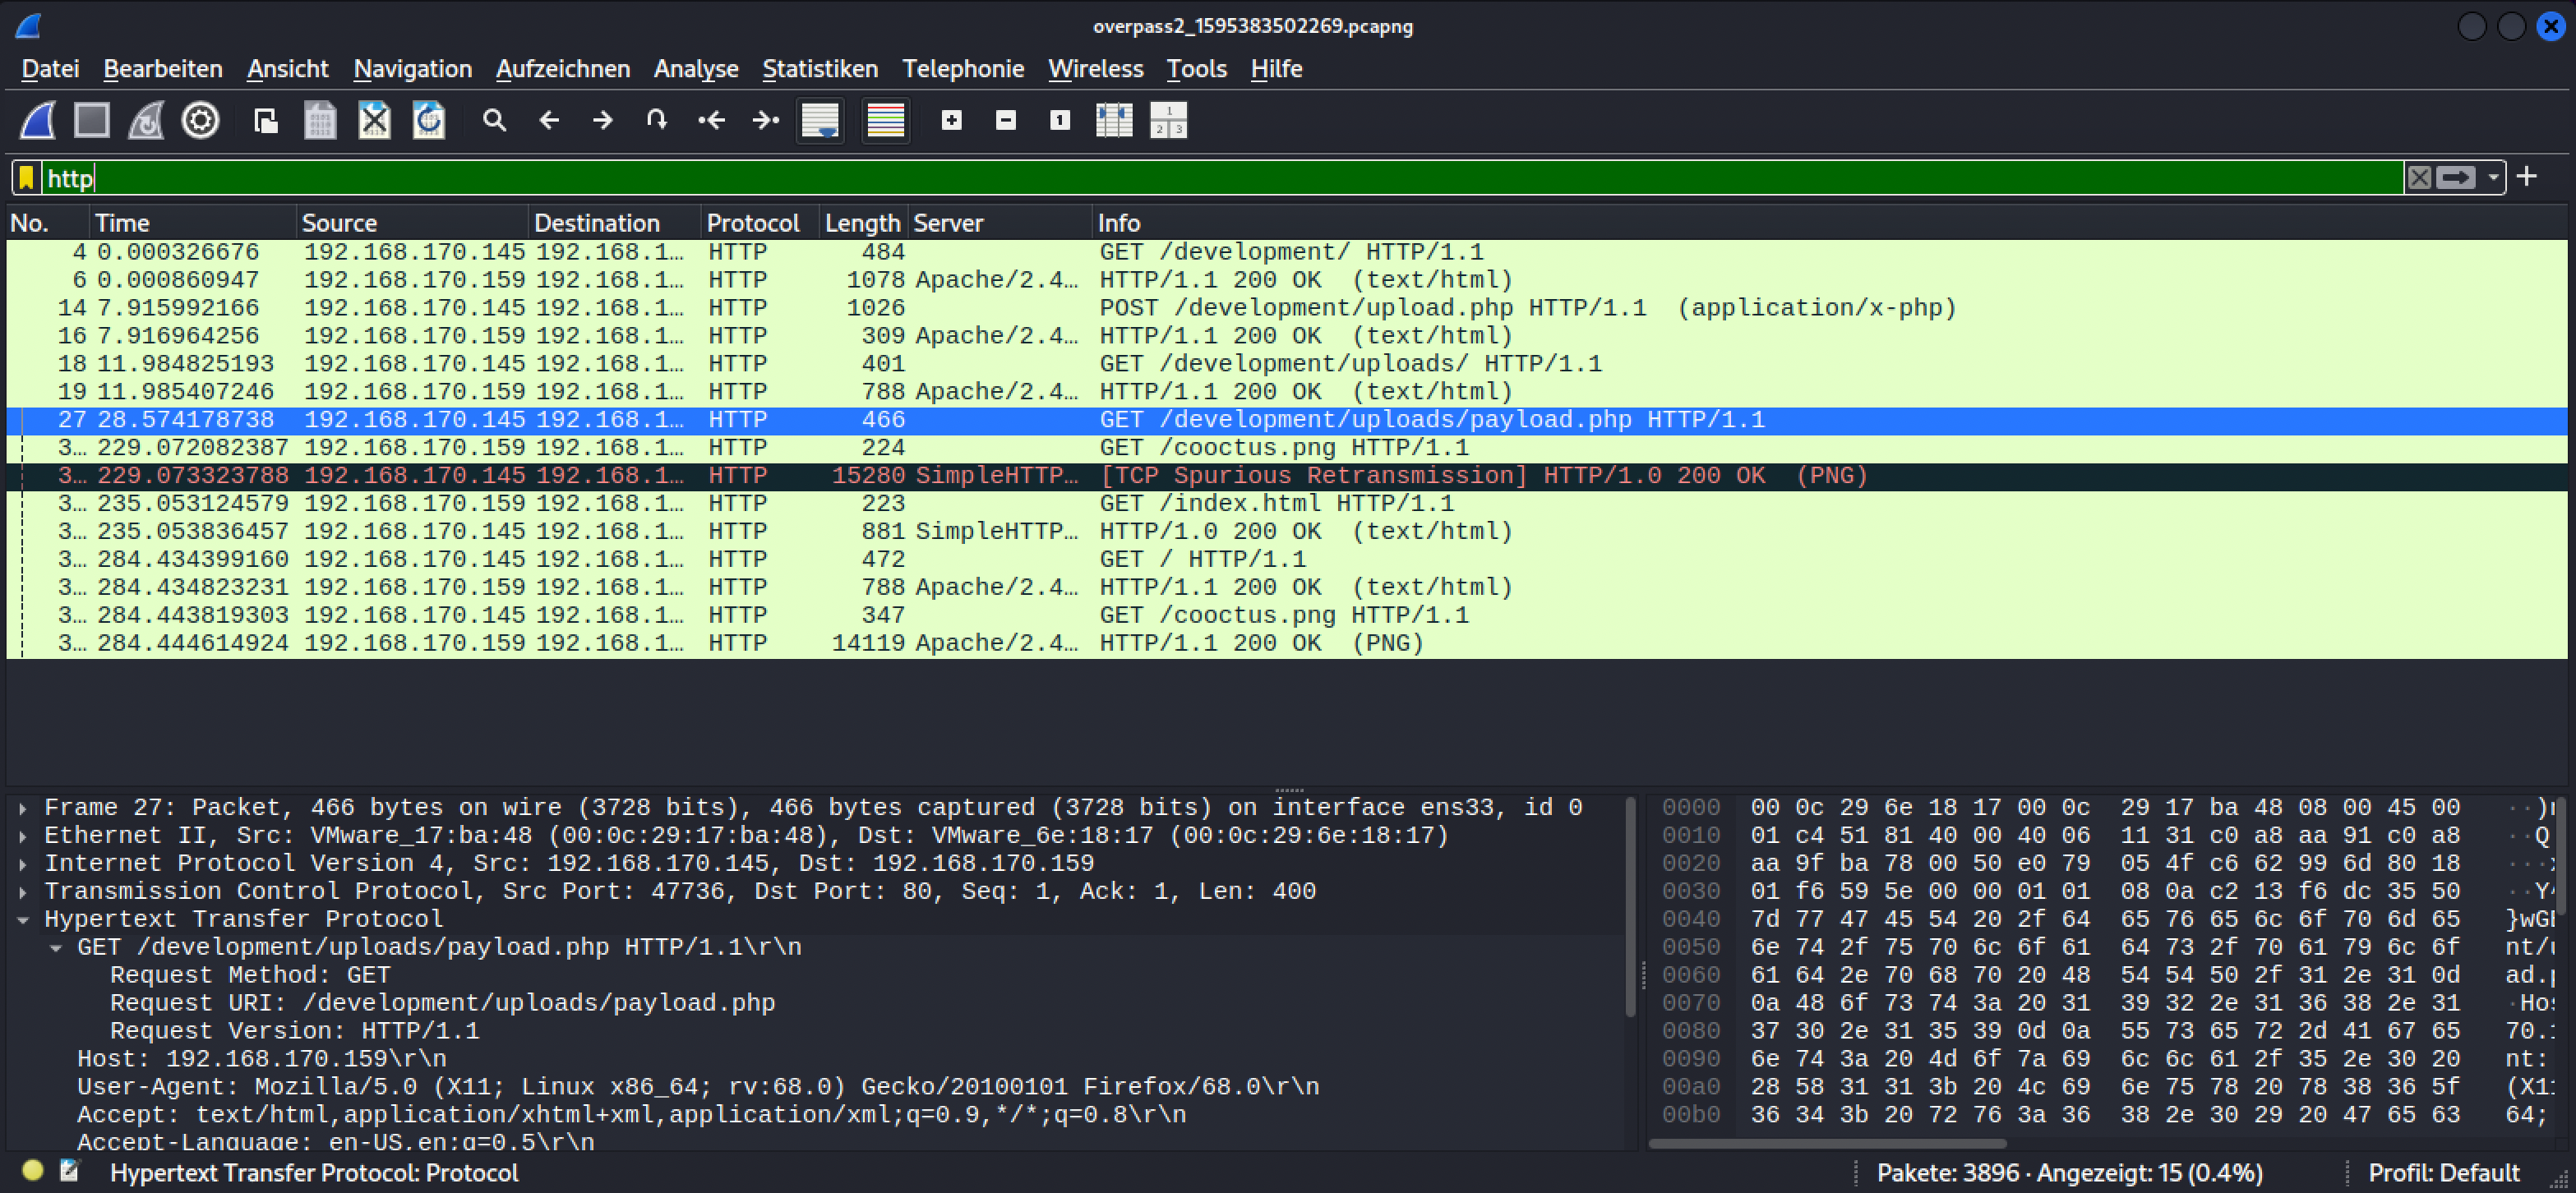
Task: Reset layout to default size icon
Action: tap(1168, 121)
